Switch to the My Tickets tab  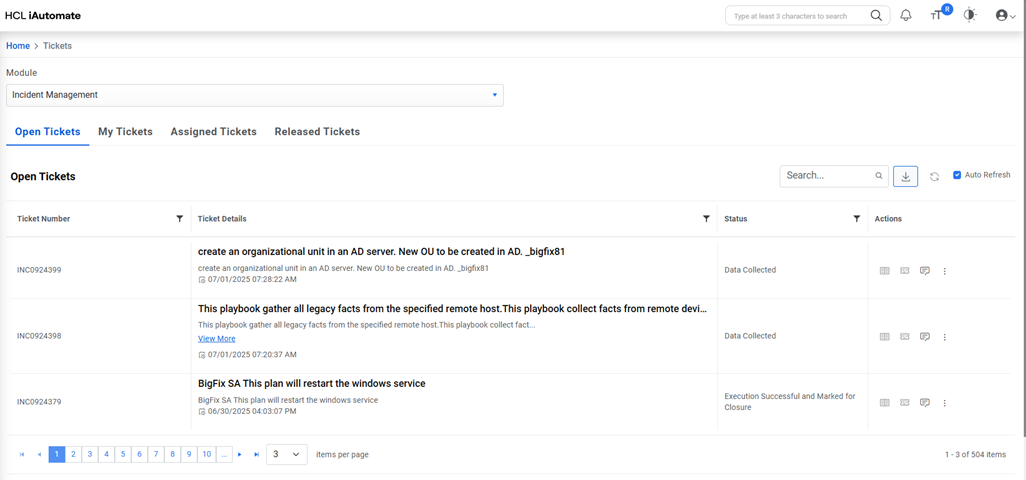tap(125, 132)
